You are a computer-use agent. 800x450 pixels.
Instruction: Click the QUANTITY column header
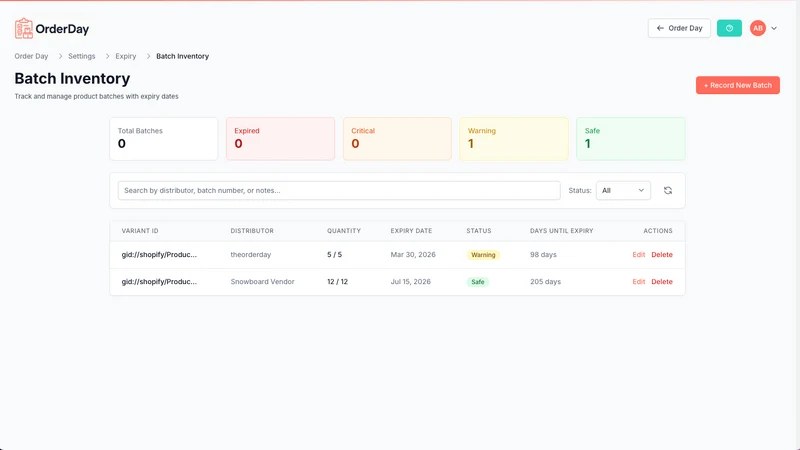[x=344, y=231]
